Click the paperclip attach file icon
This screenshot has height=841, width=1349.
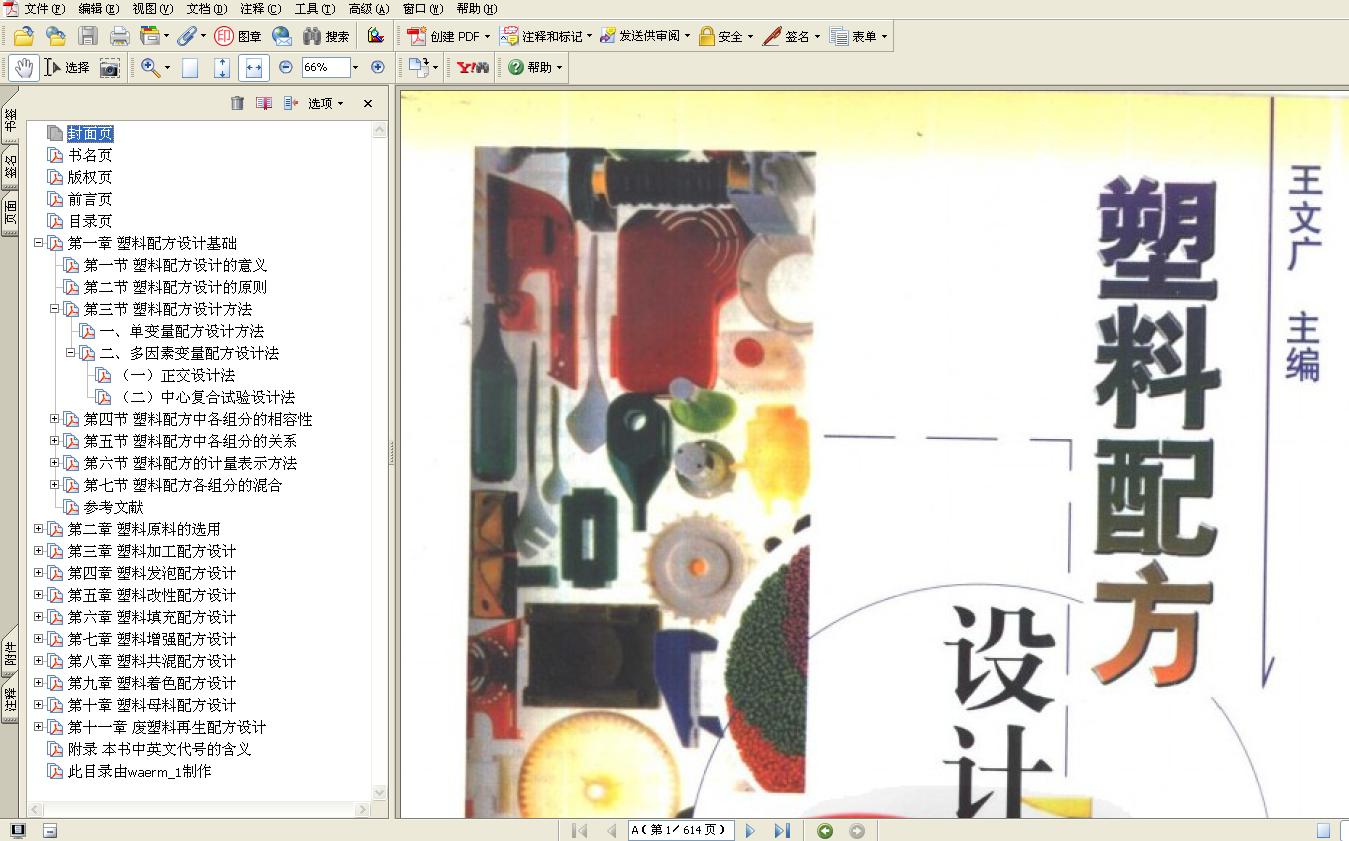tap(186, 36)
